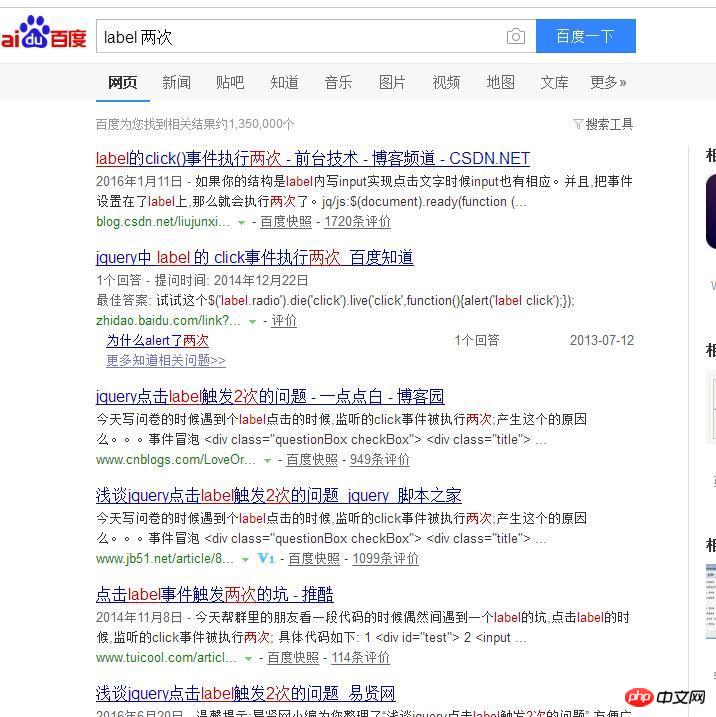The height and width of the screenshot is (717, 716).
Task: Expand dropdown arrow next to www.cnblogs.com URL
Action: [267, 460]
